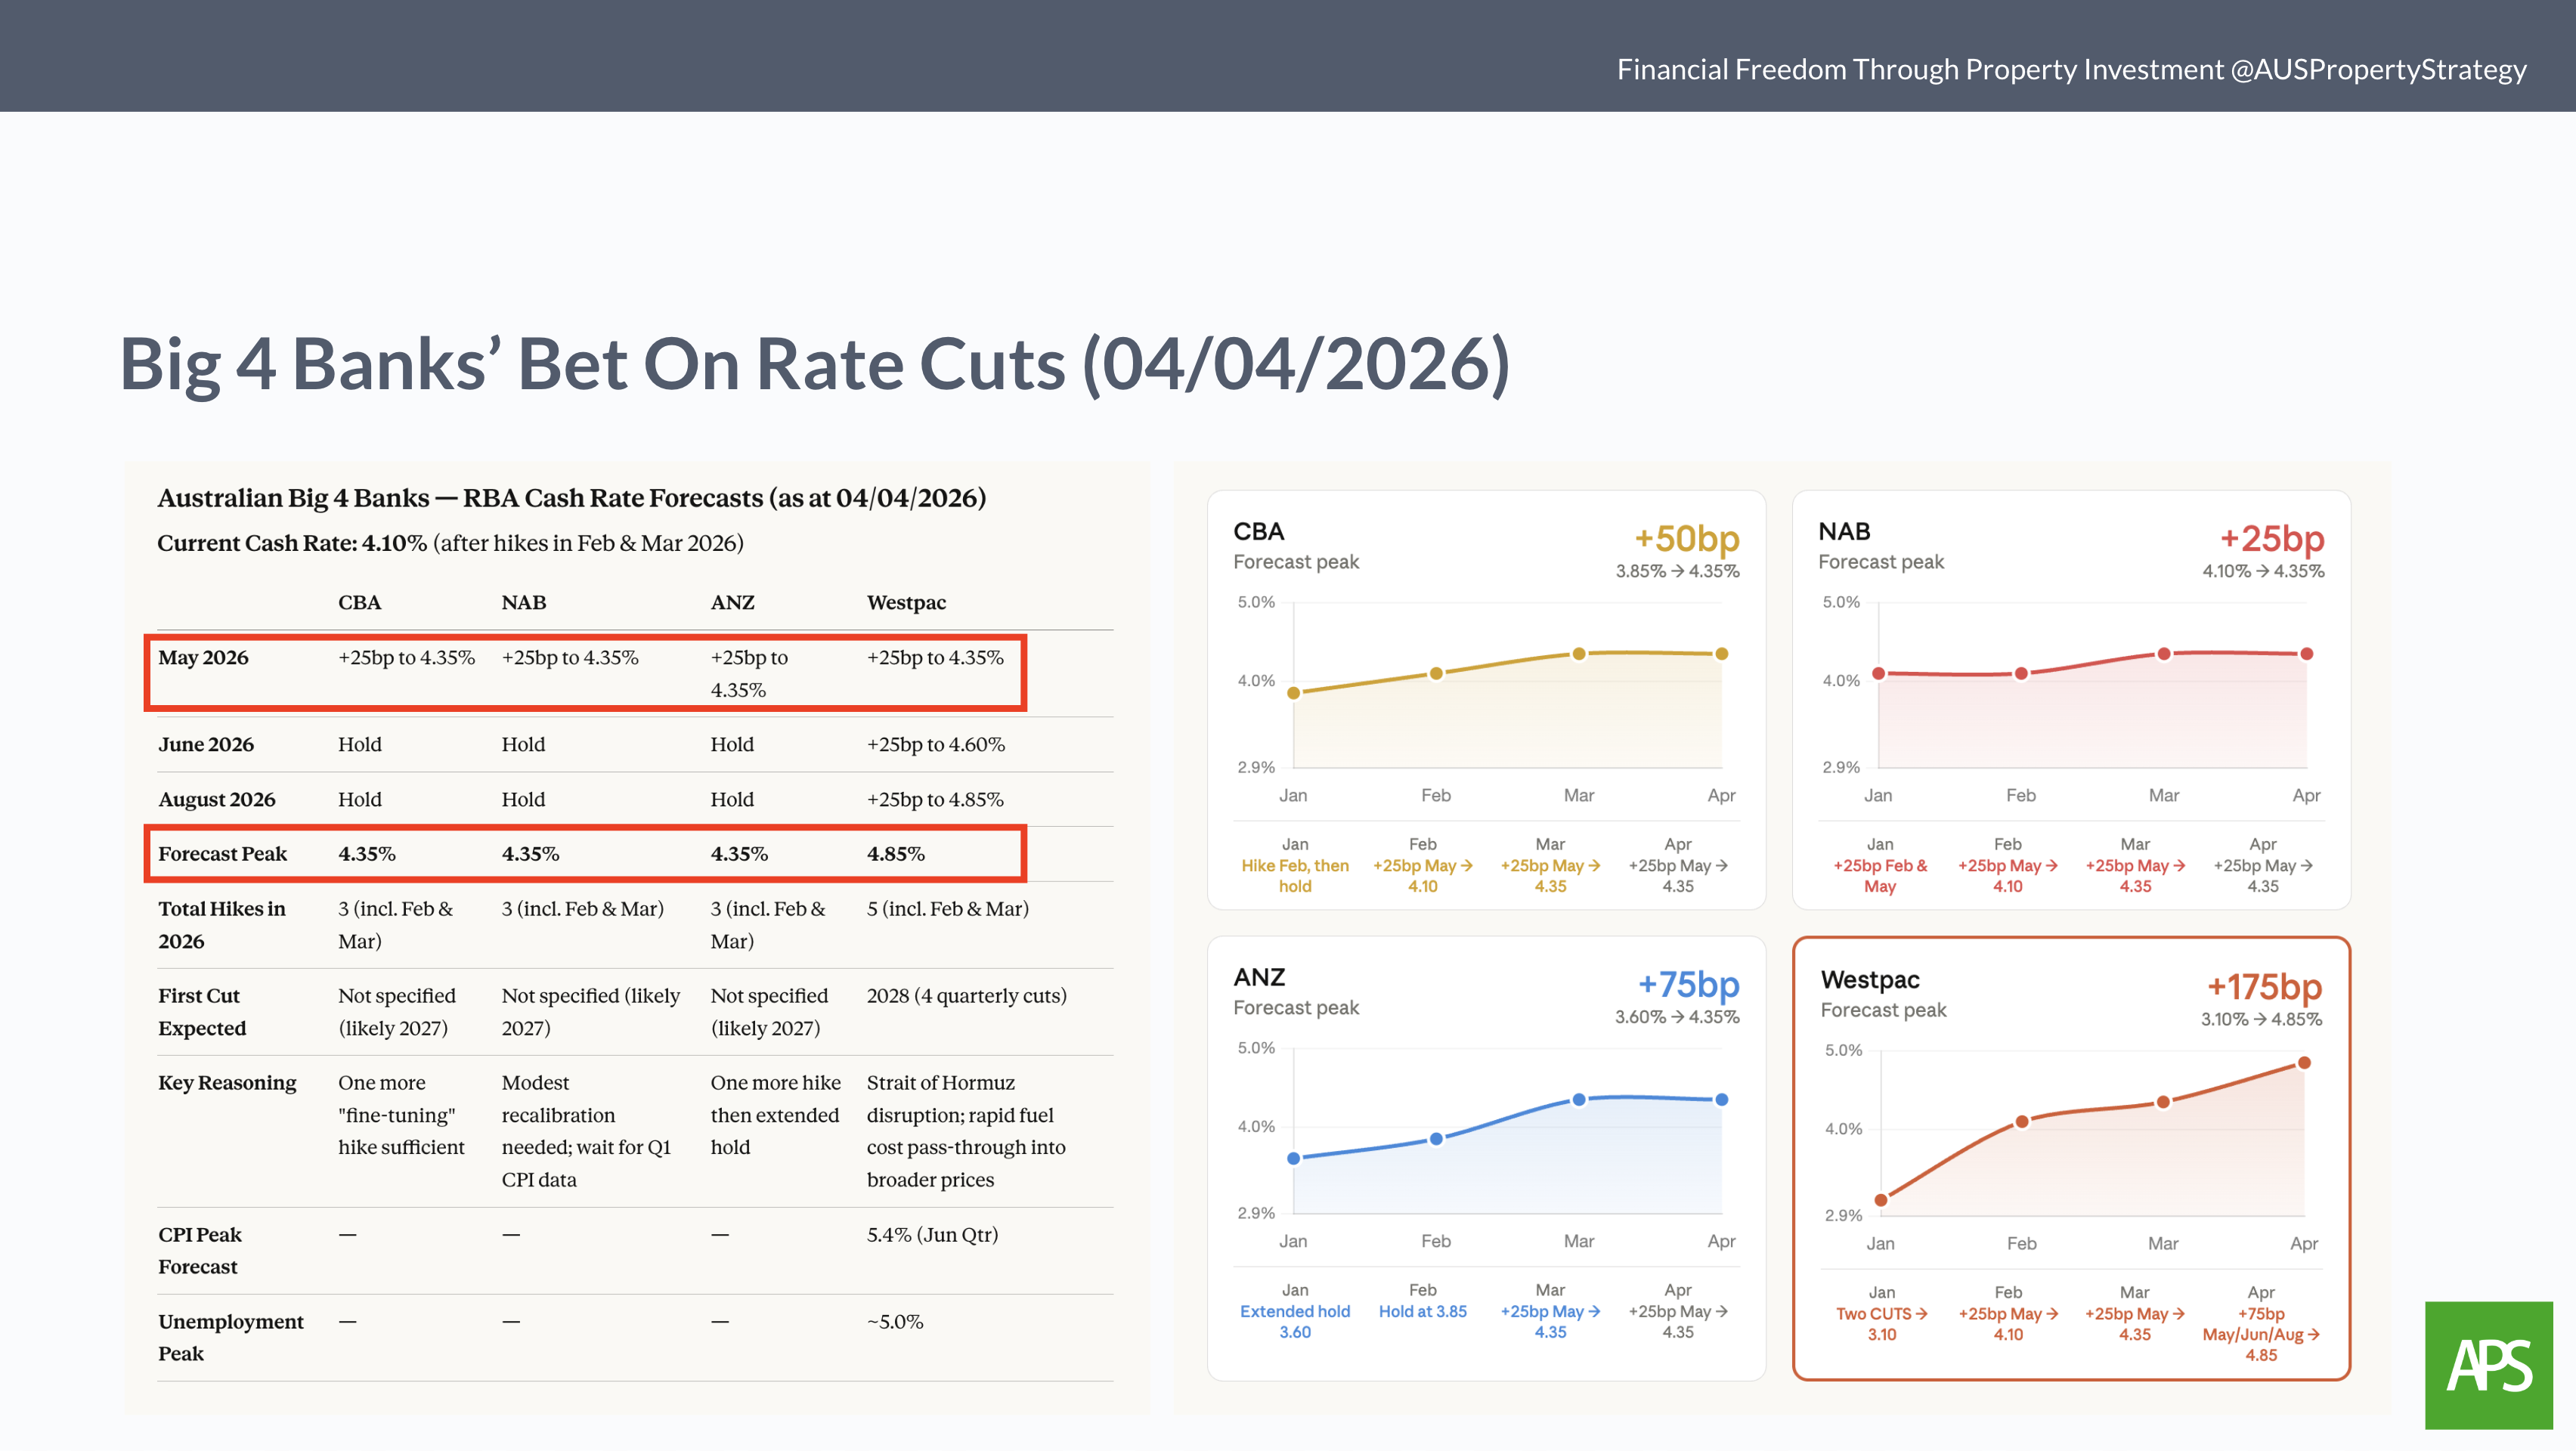The height and width of the screenshot is (1451, 2576).
Task: Click the Westpac April data point
Action: 2304,1063
